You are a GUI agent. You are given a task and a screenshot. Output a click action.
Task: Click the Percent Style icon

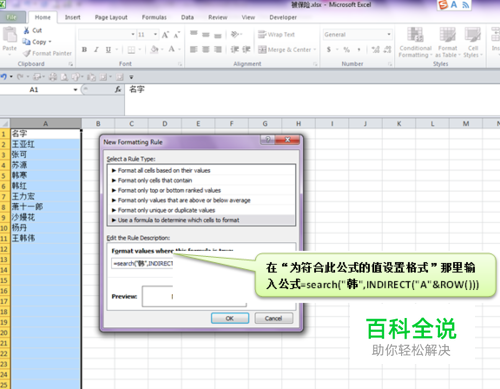(347, 50)
